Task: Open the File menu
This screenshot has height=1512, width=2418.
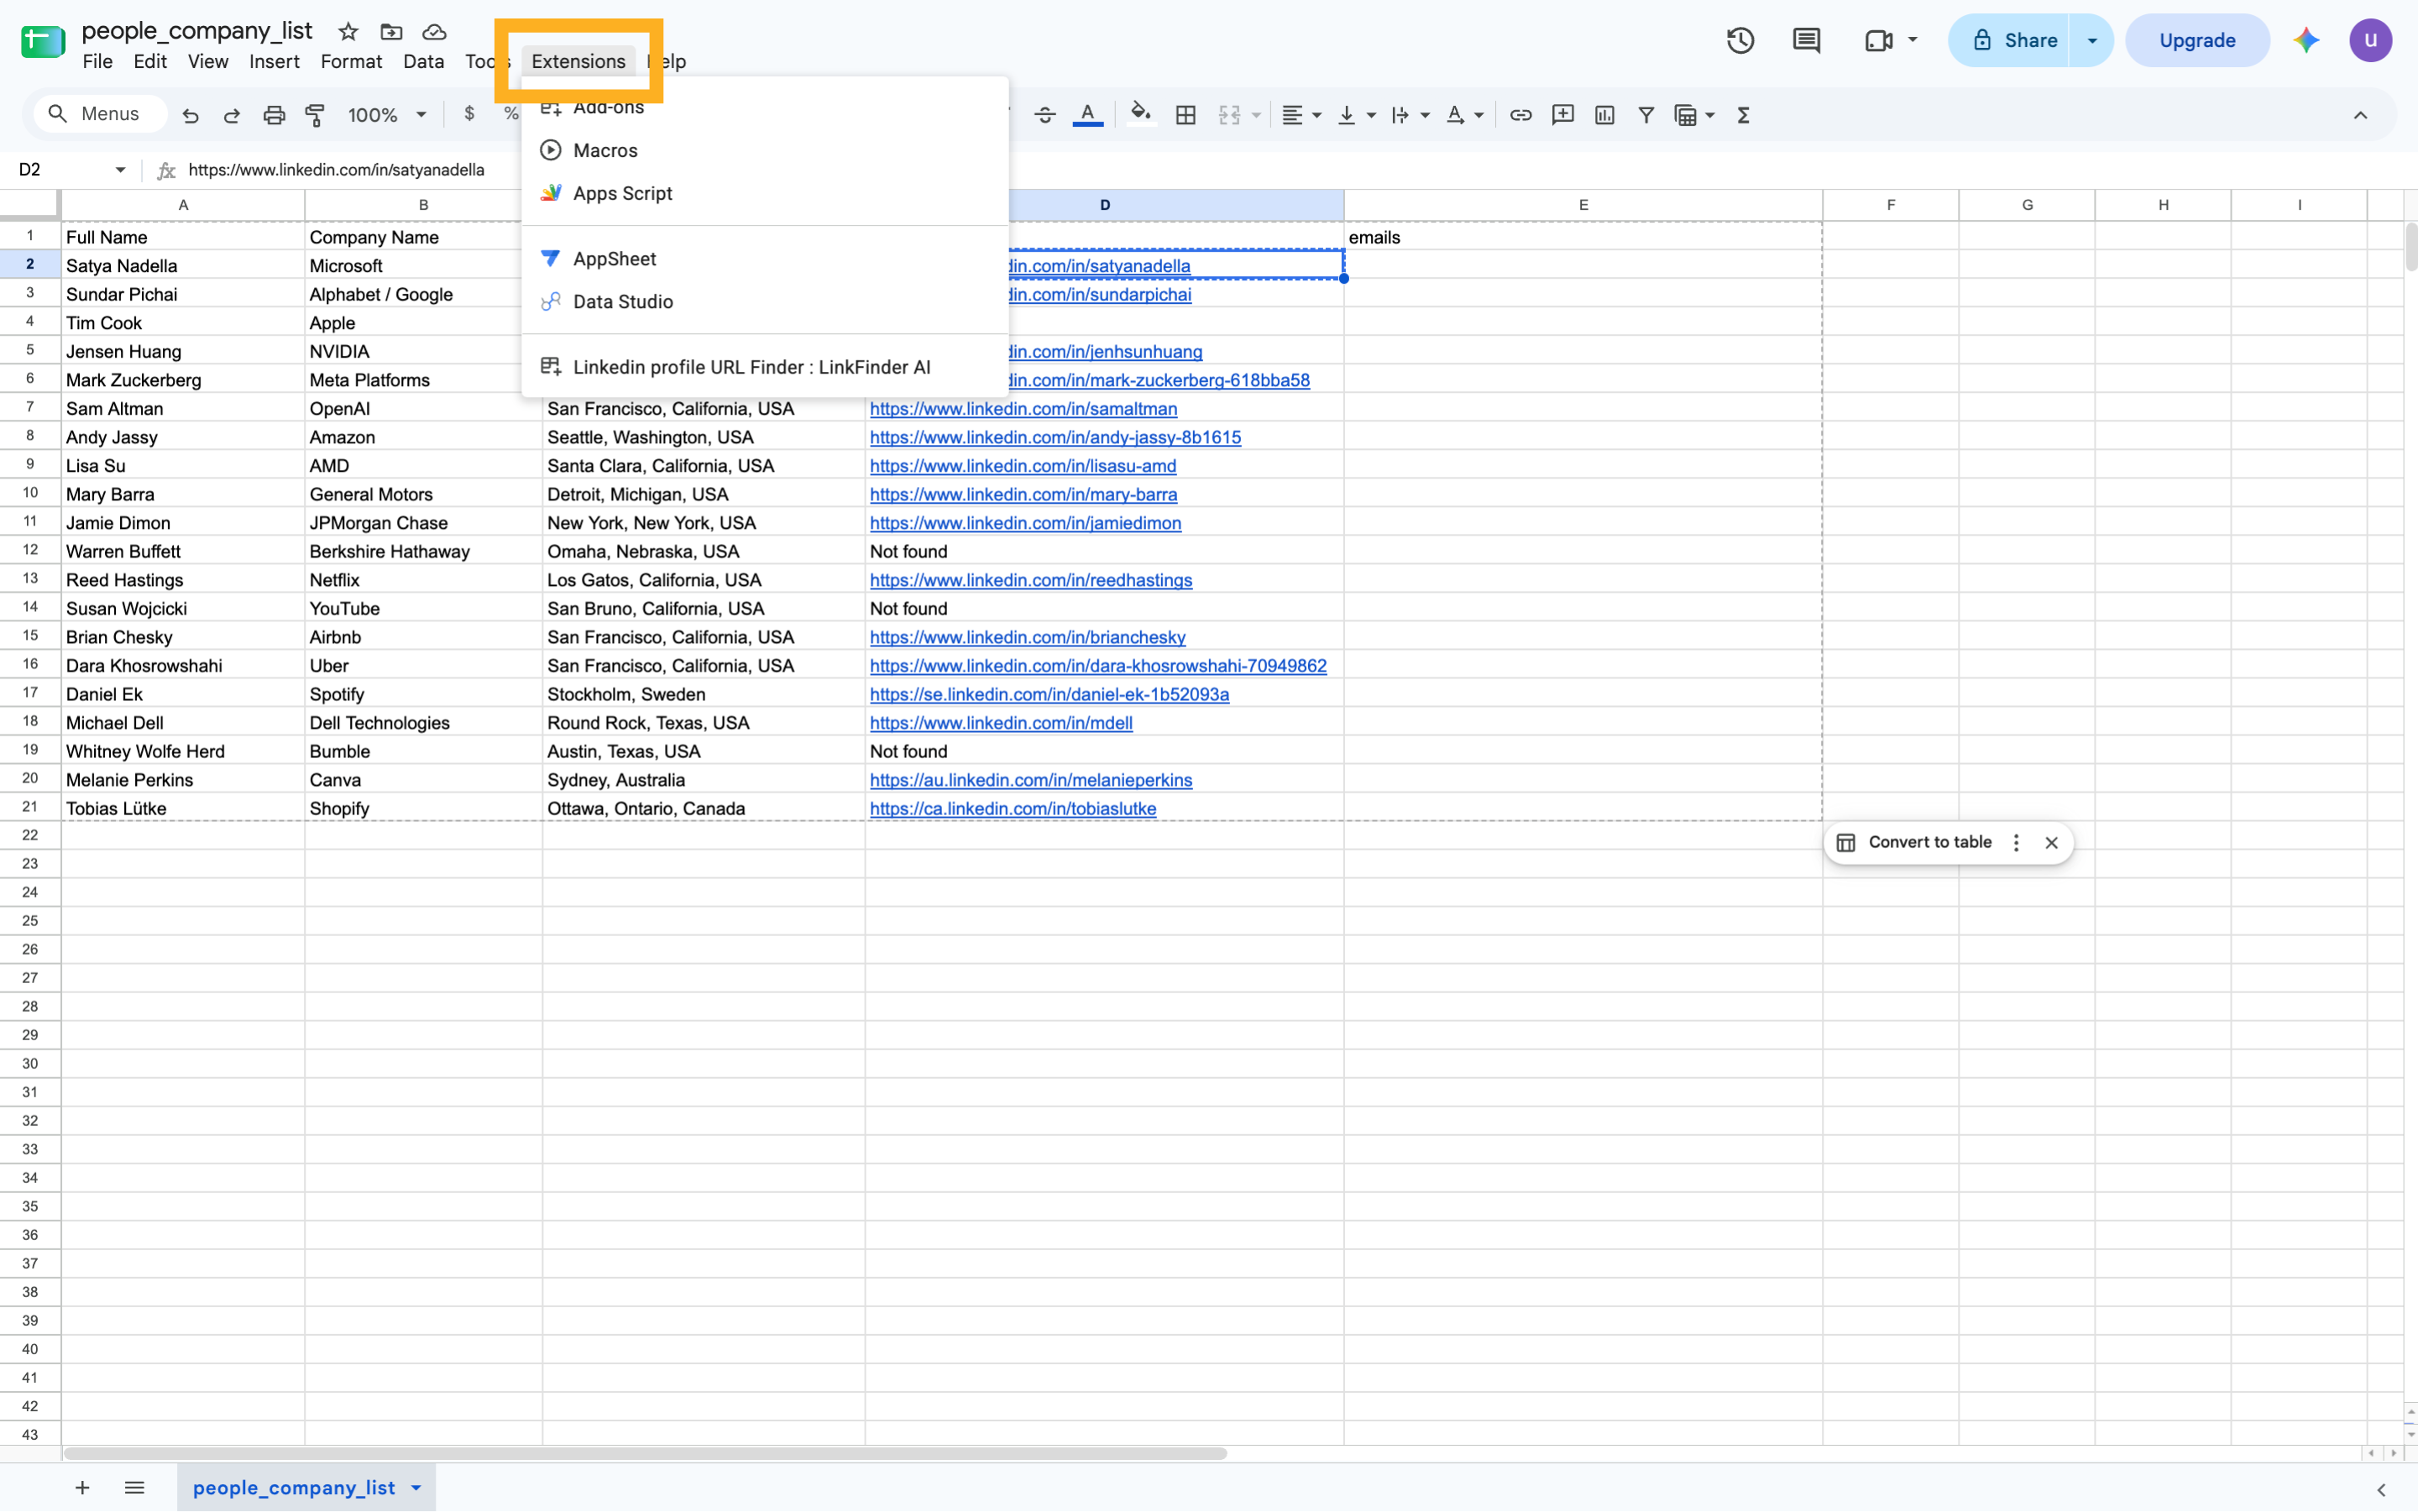Action: tap(97, 61)
